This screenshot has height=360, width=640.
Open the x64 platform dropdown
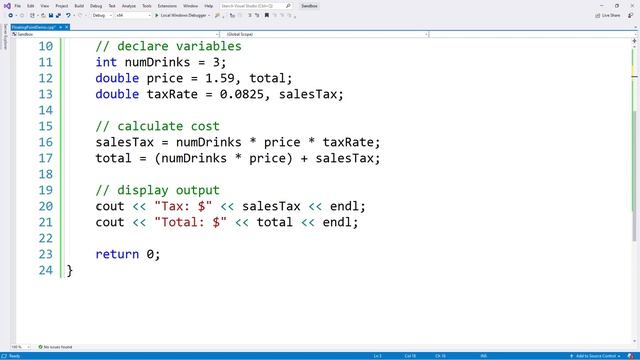coord(133,16)
